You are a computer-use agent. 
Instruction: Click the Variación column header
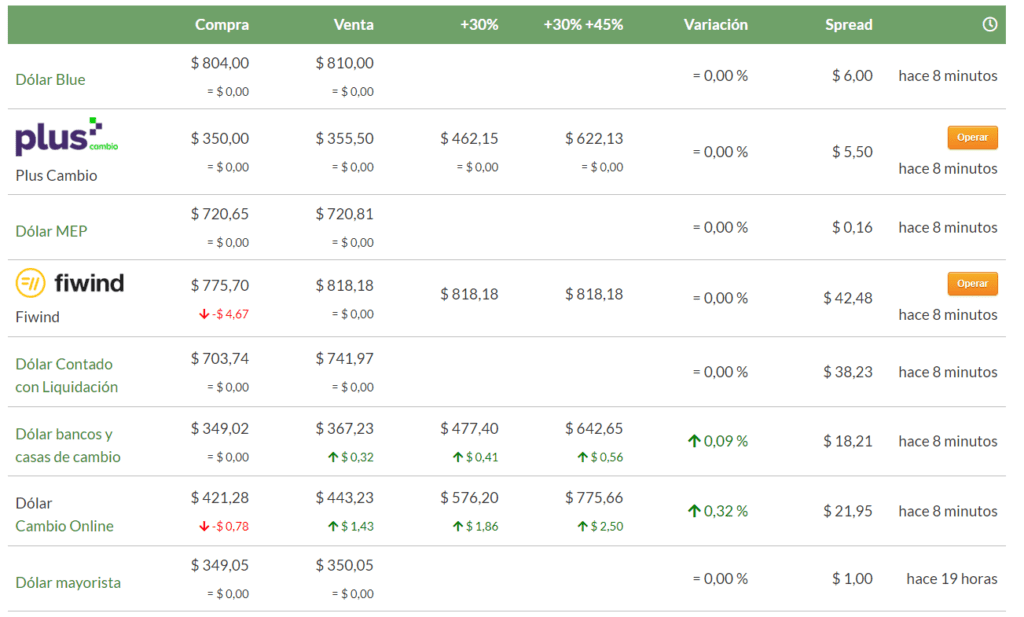coord(715,25)
